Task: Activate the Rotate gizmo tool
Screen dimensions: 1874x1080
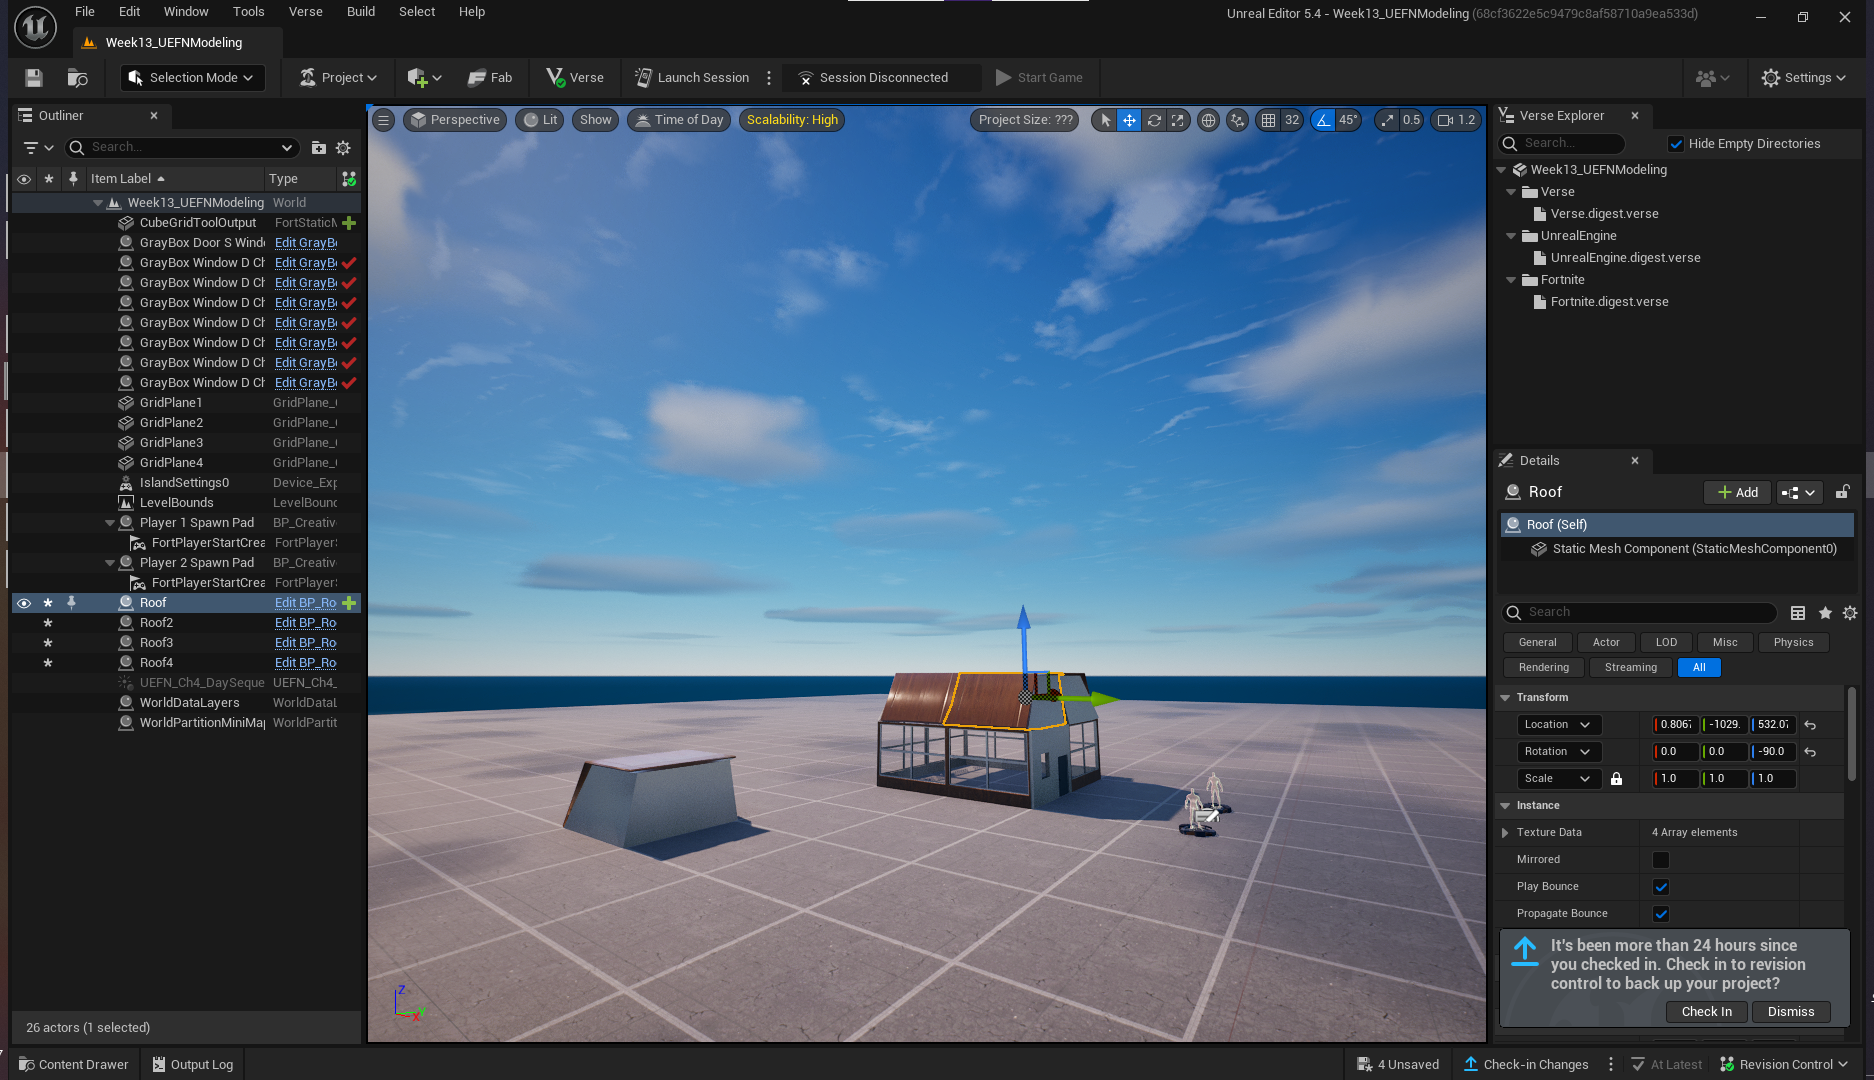Action: [1154, 120]
